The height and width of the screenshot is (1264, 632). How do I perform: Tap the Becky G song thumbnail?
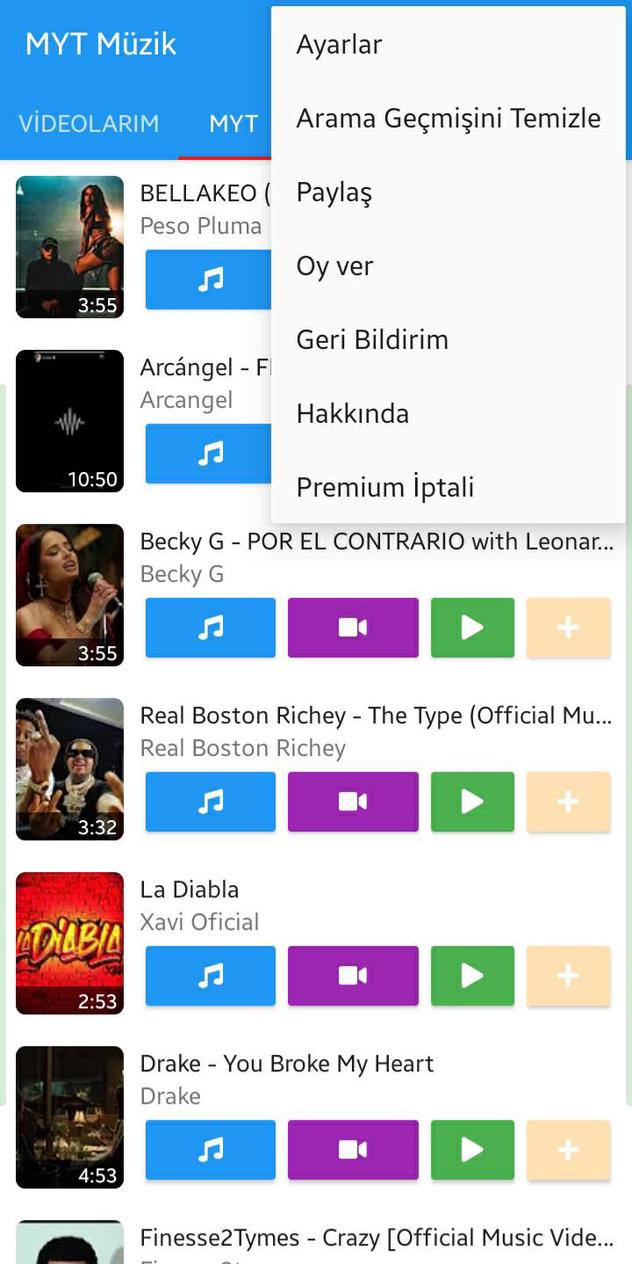point(70,594)
